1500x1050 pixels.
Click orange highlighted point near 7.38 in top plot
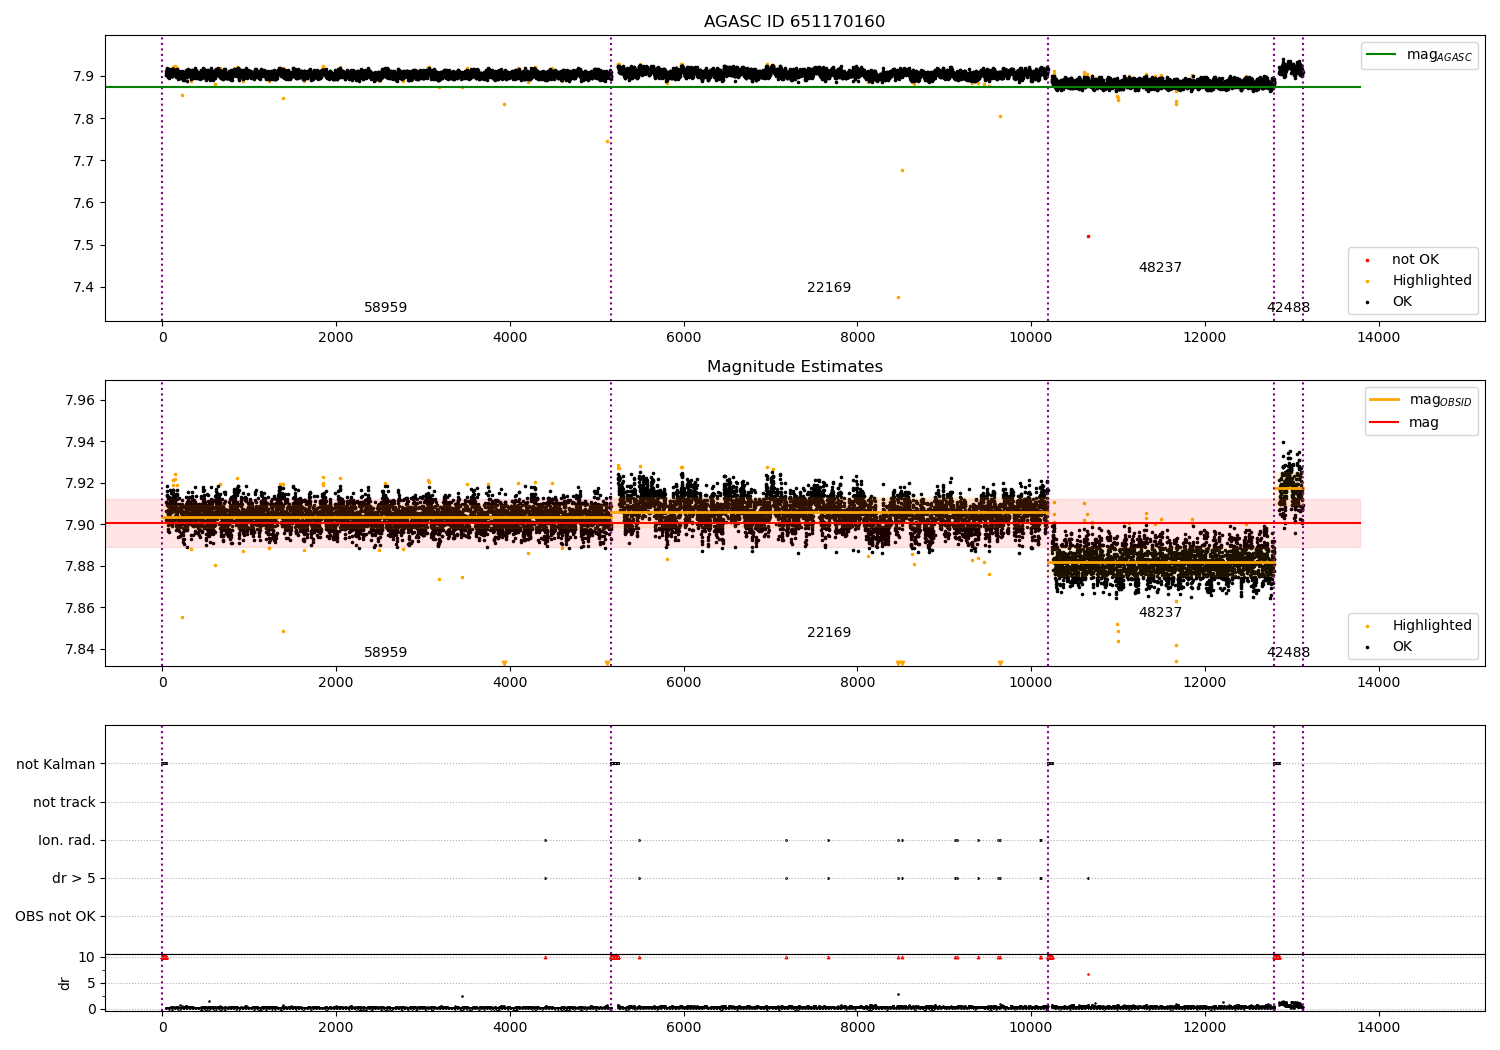click(898, 297)
